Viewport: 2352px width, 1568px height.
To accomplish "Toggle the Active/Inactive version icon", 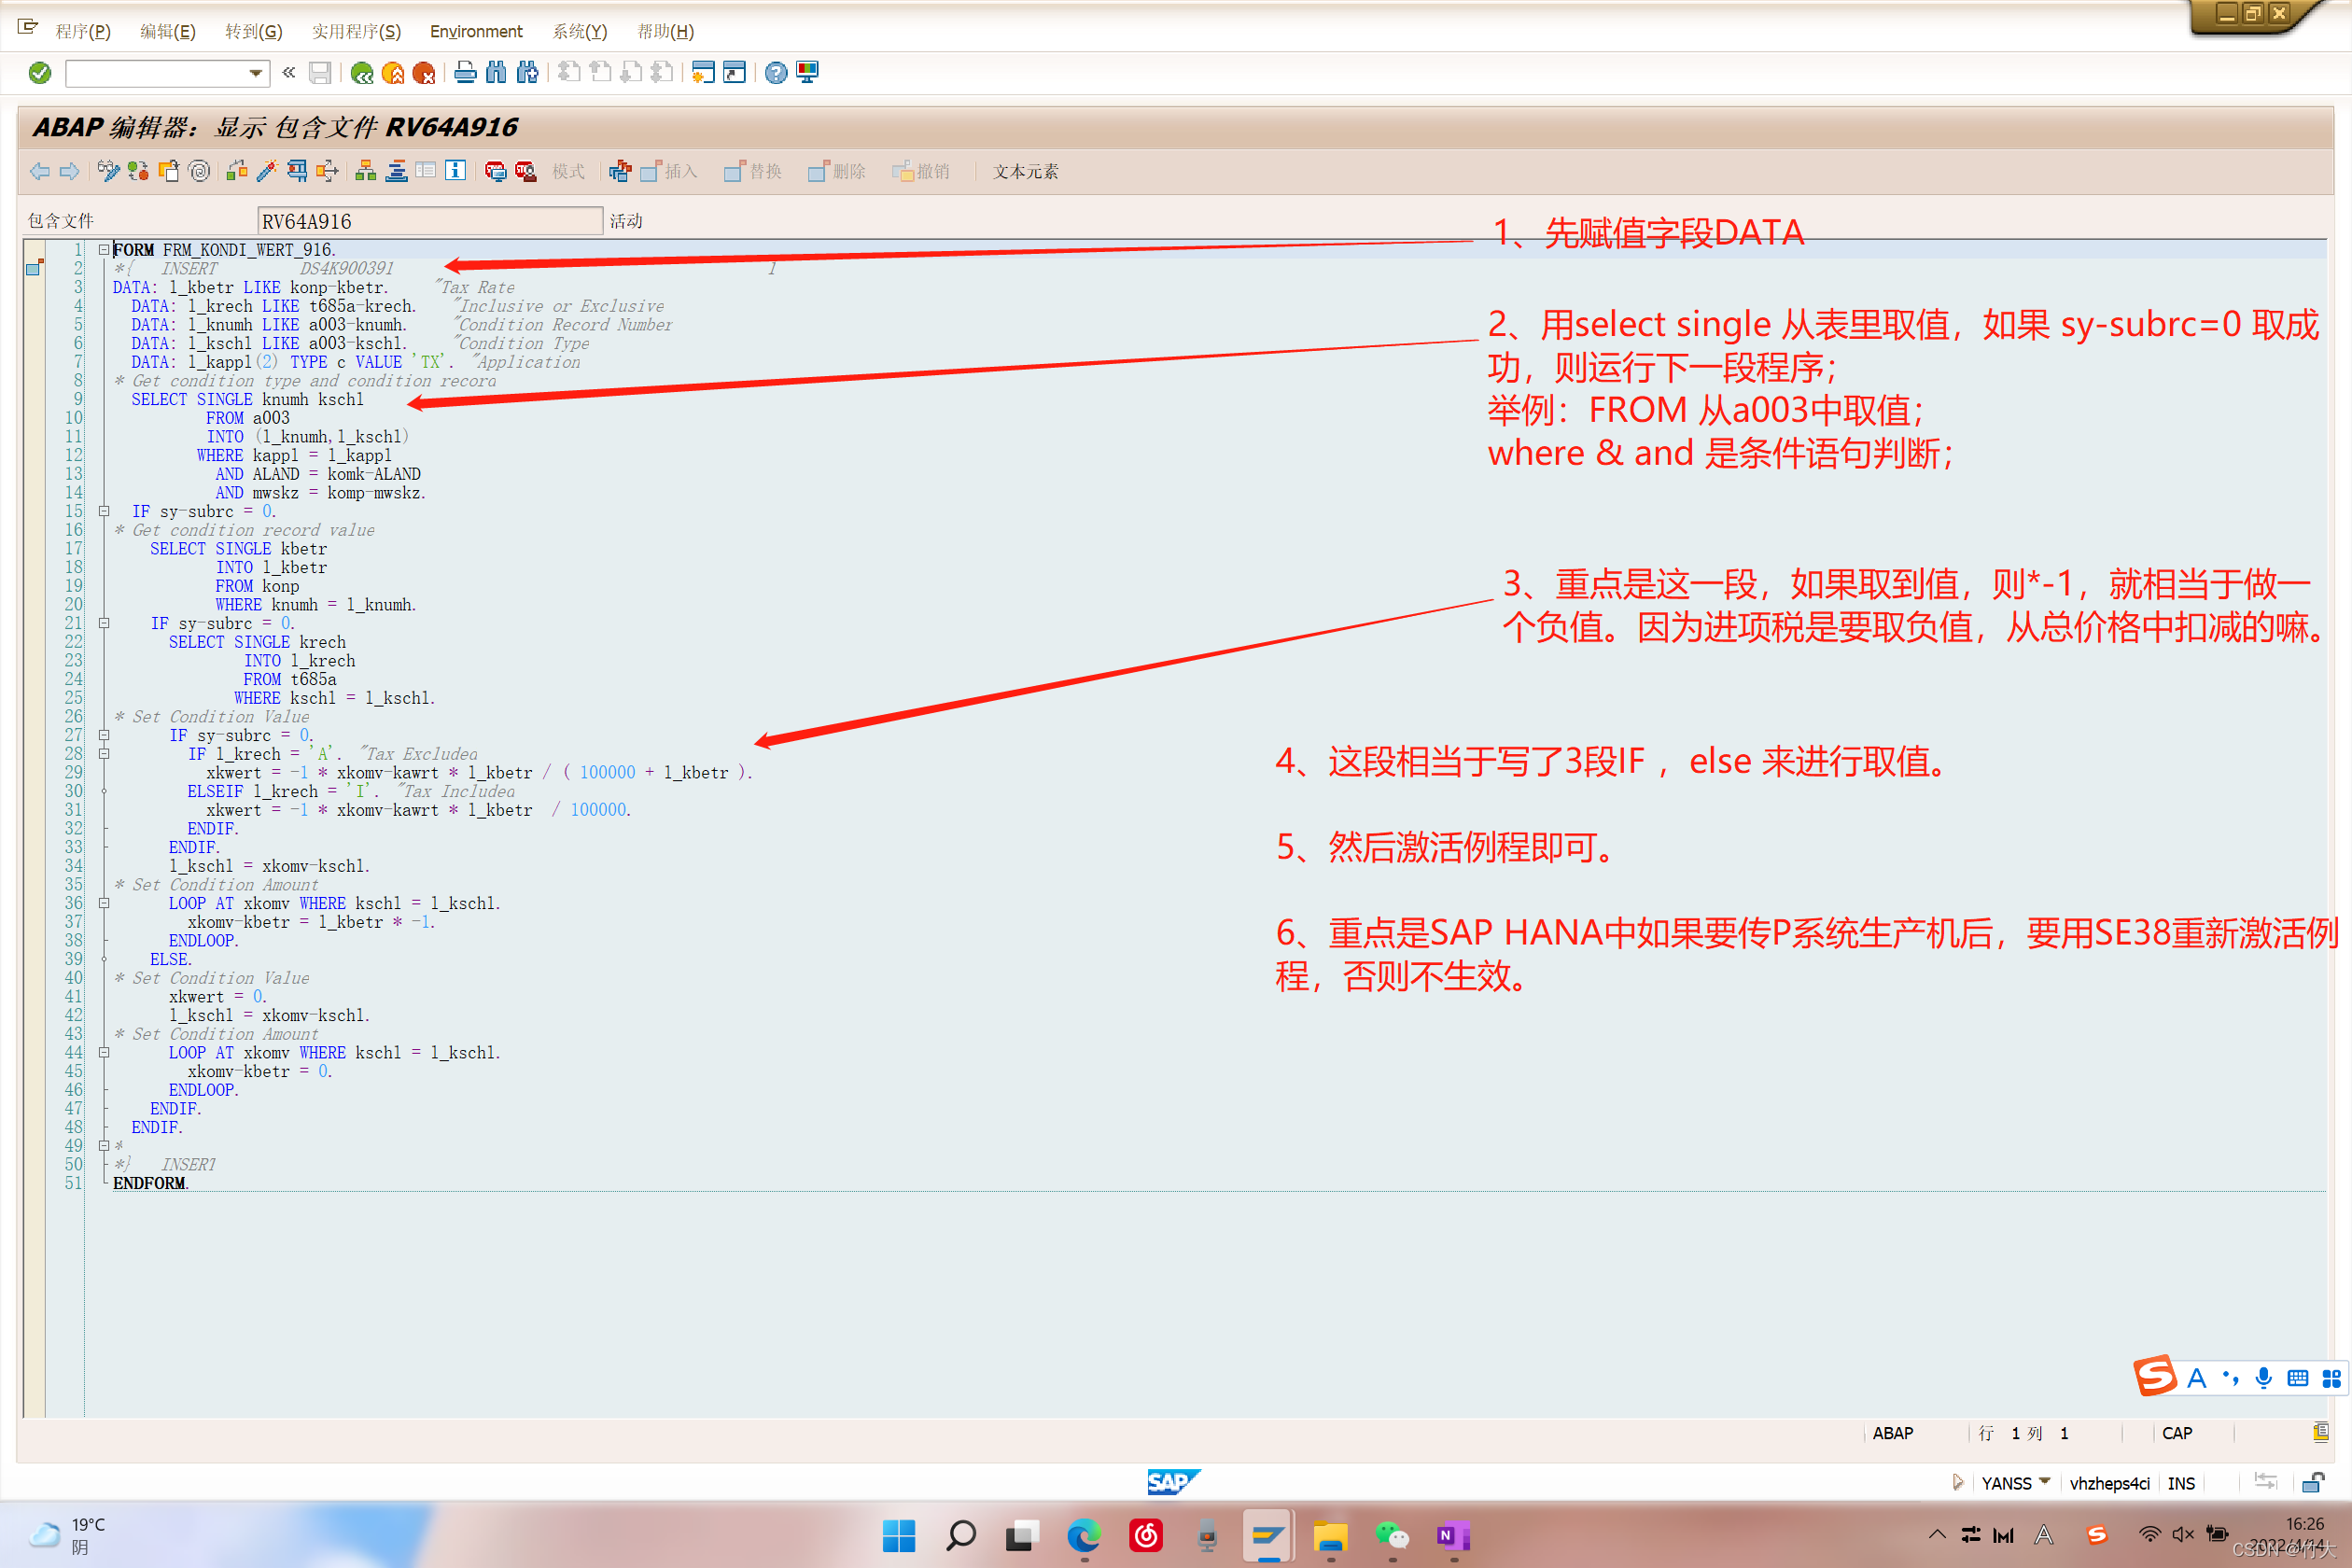I will pos(138,171).
